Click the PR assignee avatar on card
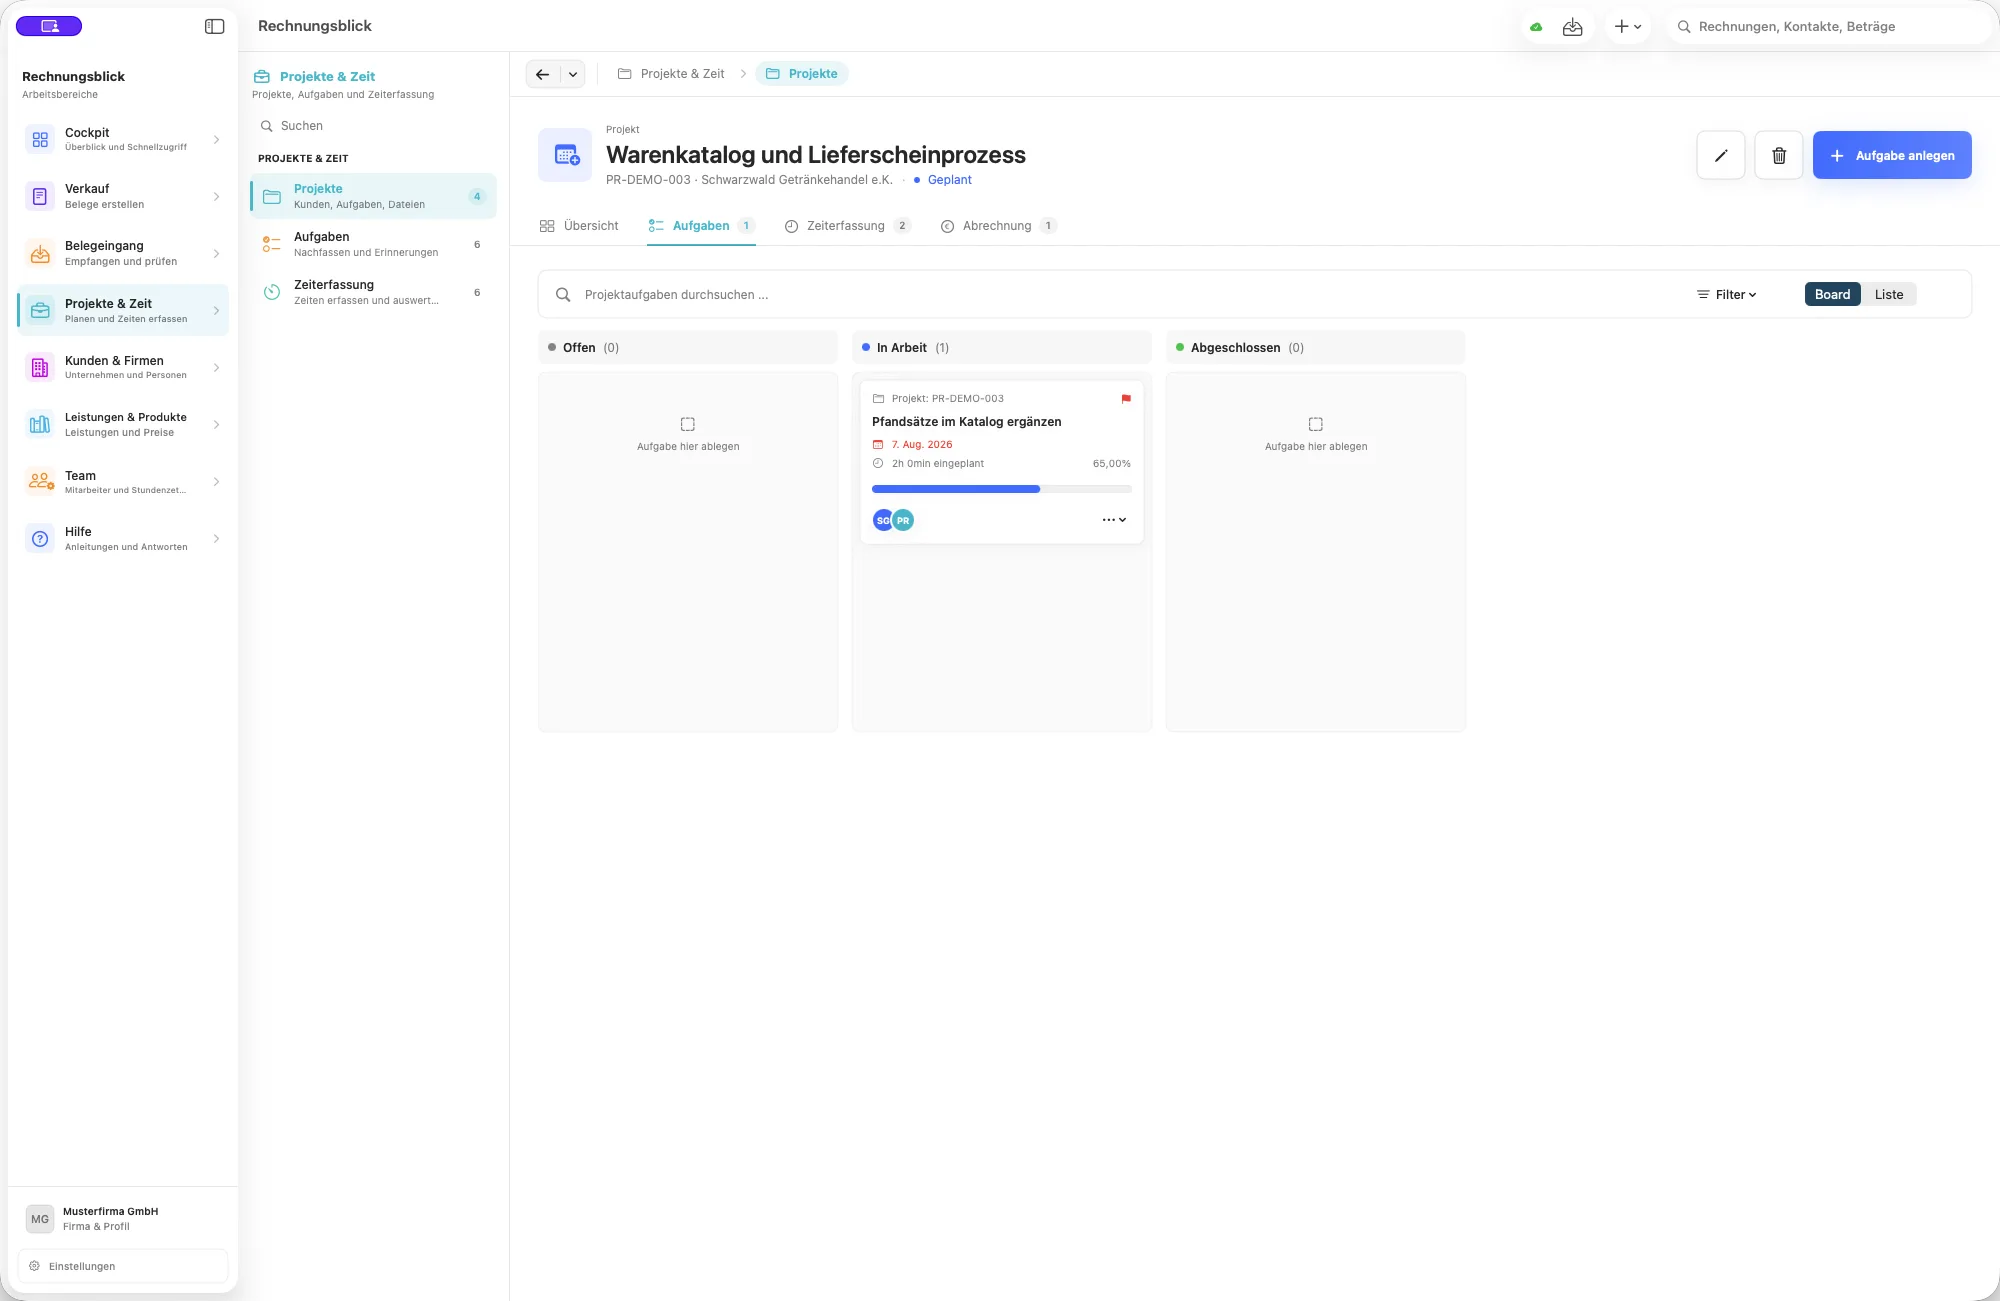 pos(904,520)
